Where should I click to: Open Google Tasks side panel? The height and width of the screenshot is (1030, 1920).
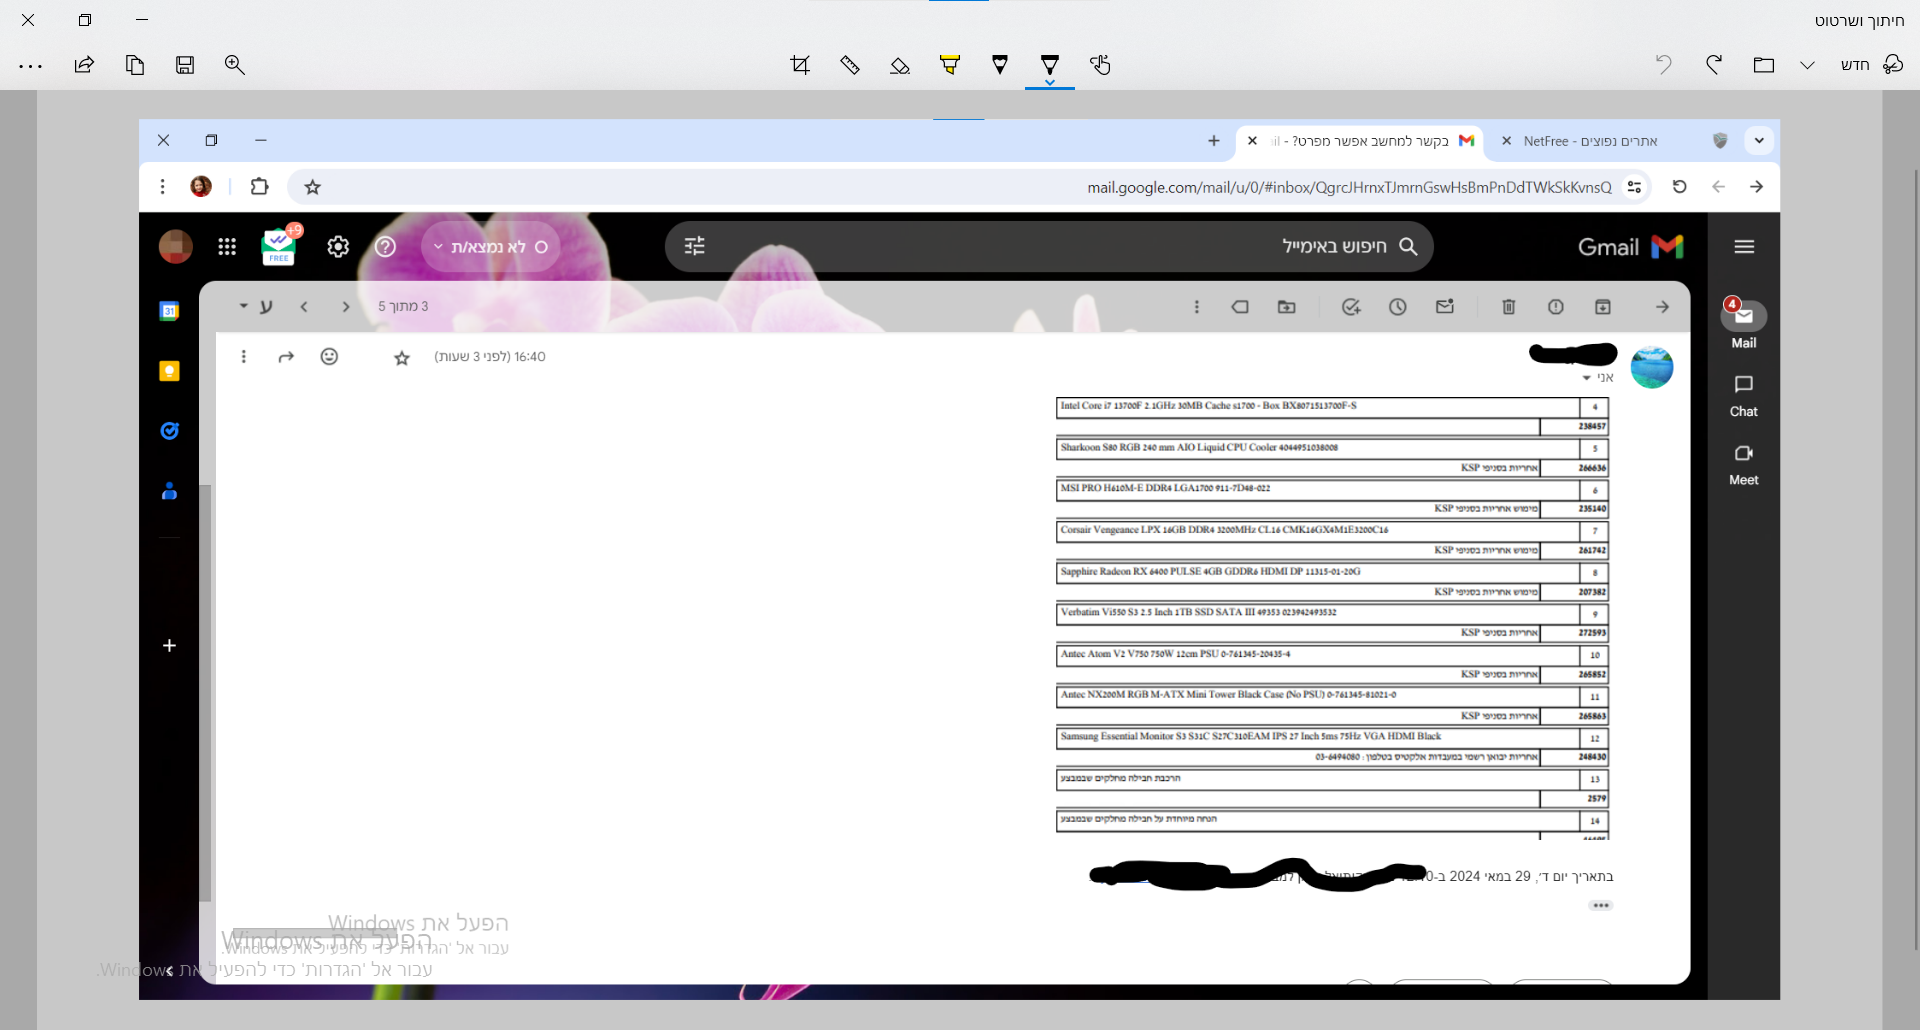170,431
